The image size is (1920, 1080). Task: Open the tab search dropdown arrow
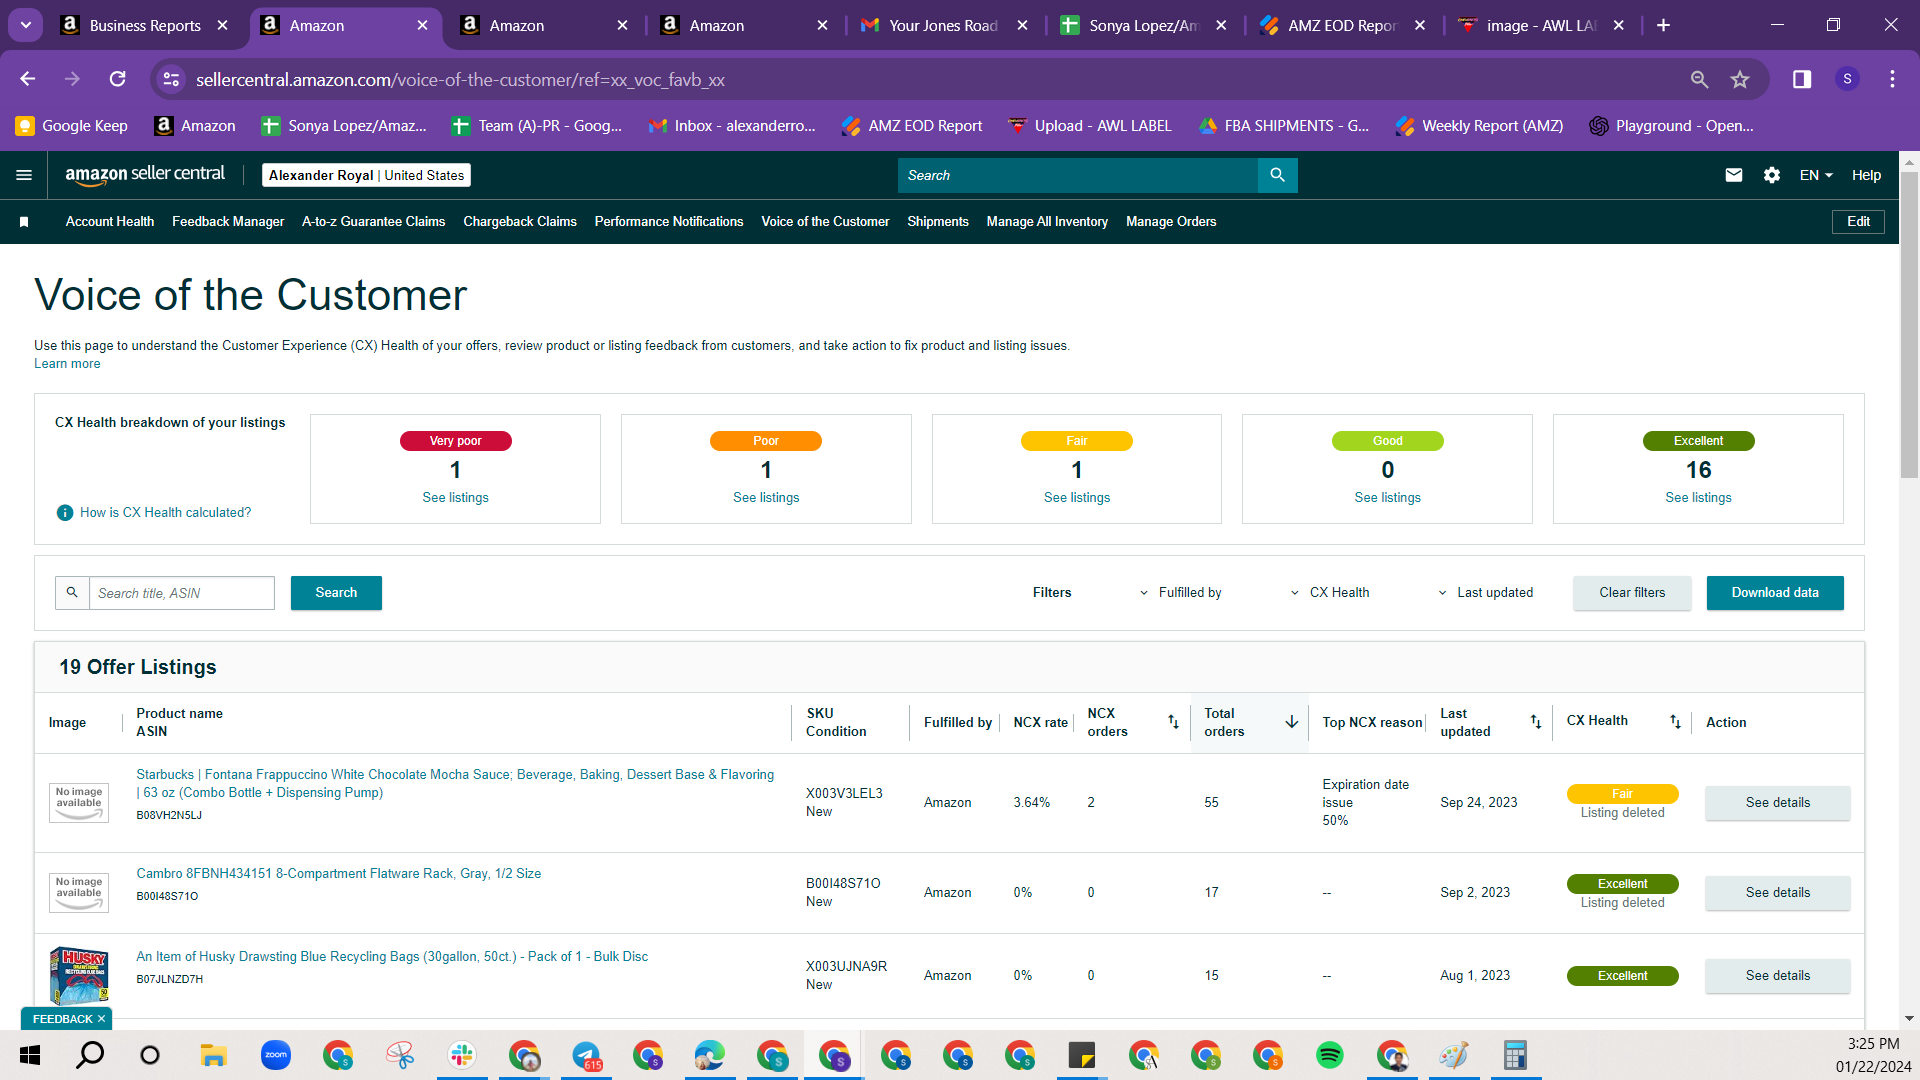pos(26,25)
